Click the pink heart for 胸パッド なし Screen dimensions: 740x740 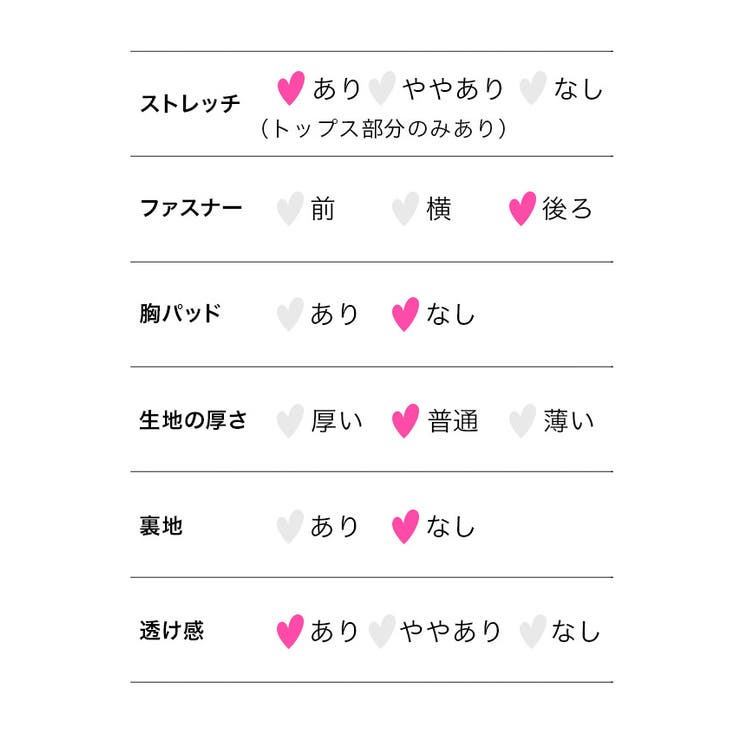click(x=405, y=314)
